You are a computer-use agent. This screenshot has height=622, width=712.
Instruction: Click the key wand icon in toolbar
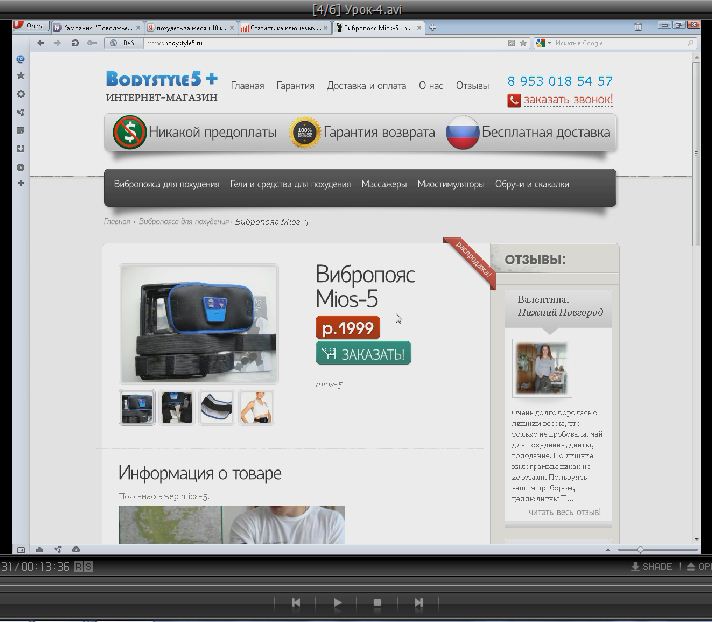point(92,43)
